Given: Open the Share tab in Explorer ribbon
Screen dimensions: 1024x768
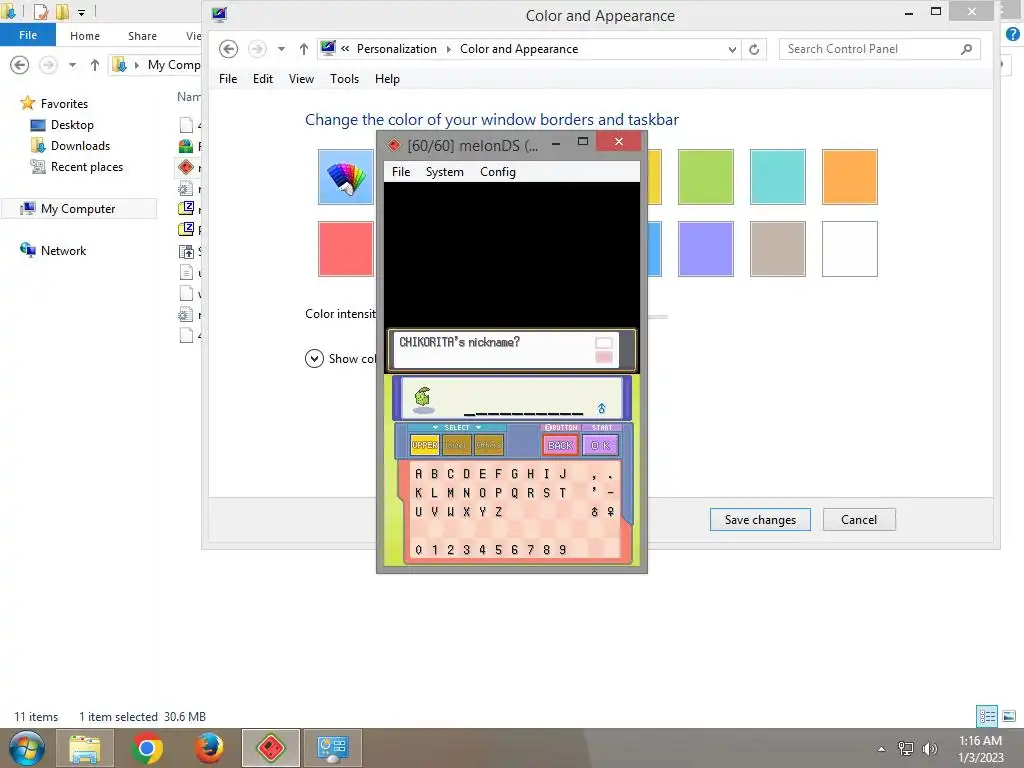Looking at the screenshot, I should (142, 36).
